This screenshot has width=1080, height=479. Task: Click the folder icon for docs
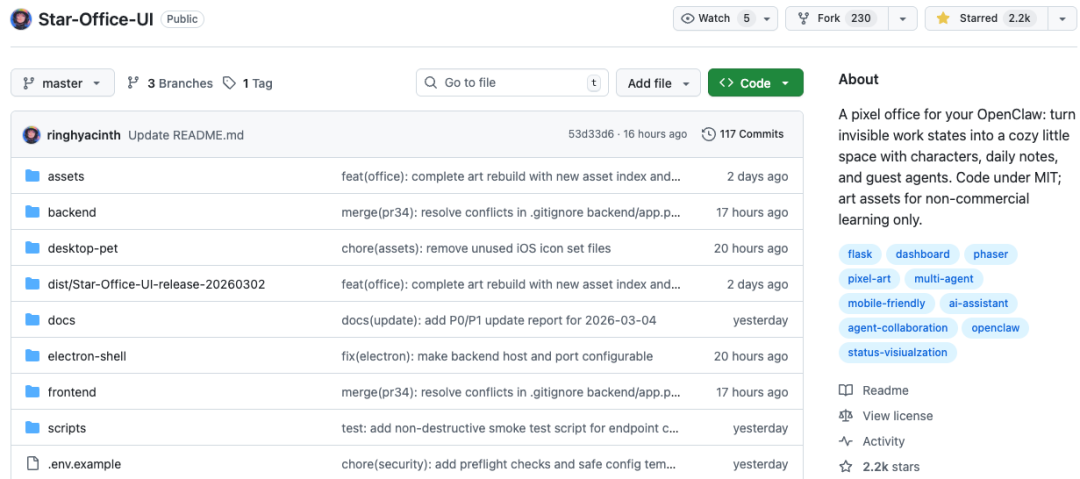click(32, 320)
